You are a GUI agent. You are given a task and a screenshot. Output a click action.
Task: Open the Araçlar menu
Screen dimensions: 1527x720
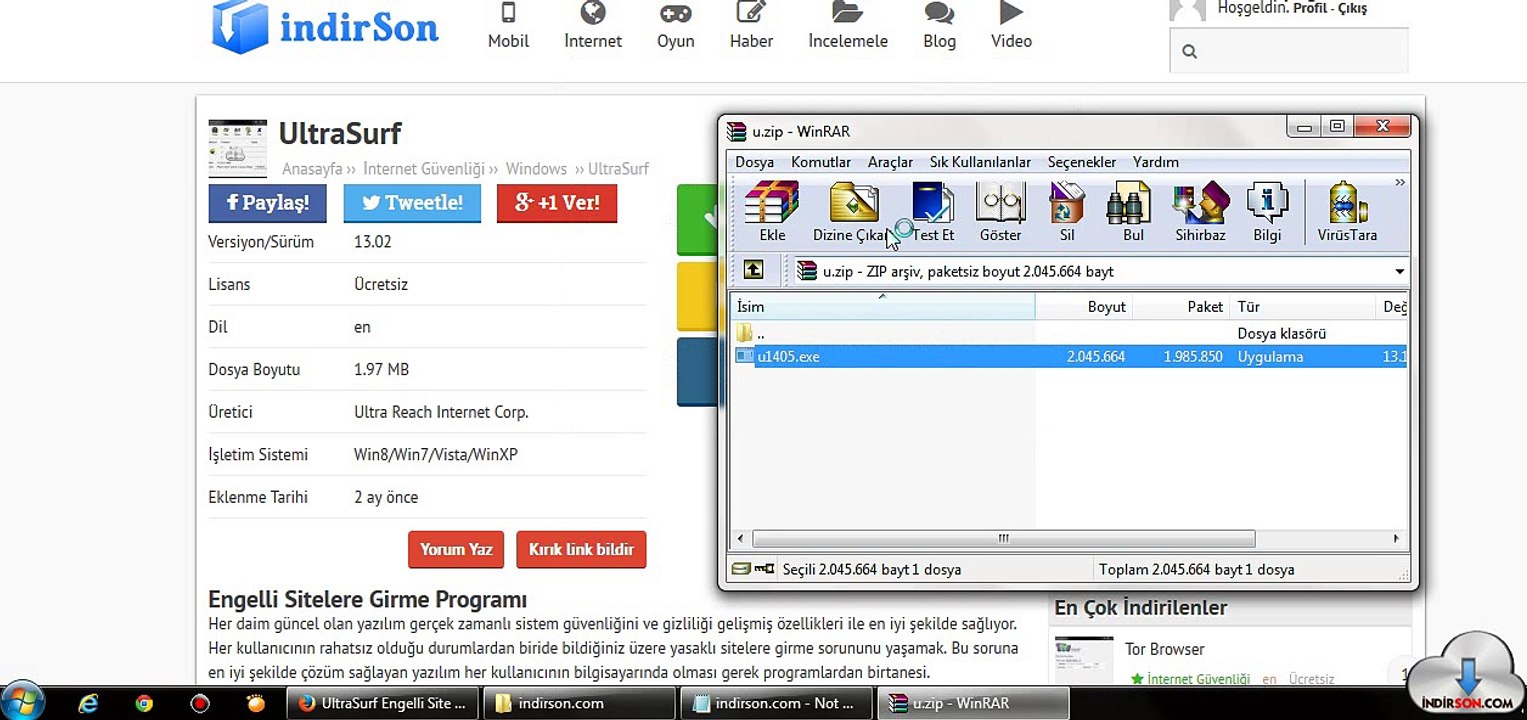point(890,162)
